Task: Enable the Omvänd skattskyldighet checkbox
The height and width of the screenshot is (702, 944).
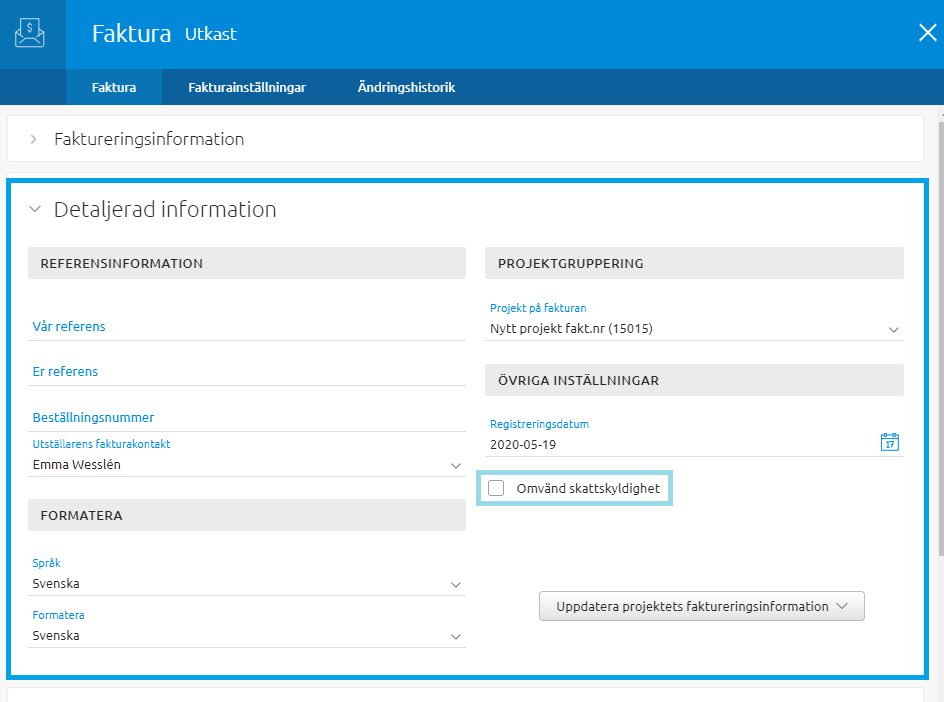Action: [x=496, y=489]
